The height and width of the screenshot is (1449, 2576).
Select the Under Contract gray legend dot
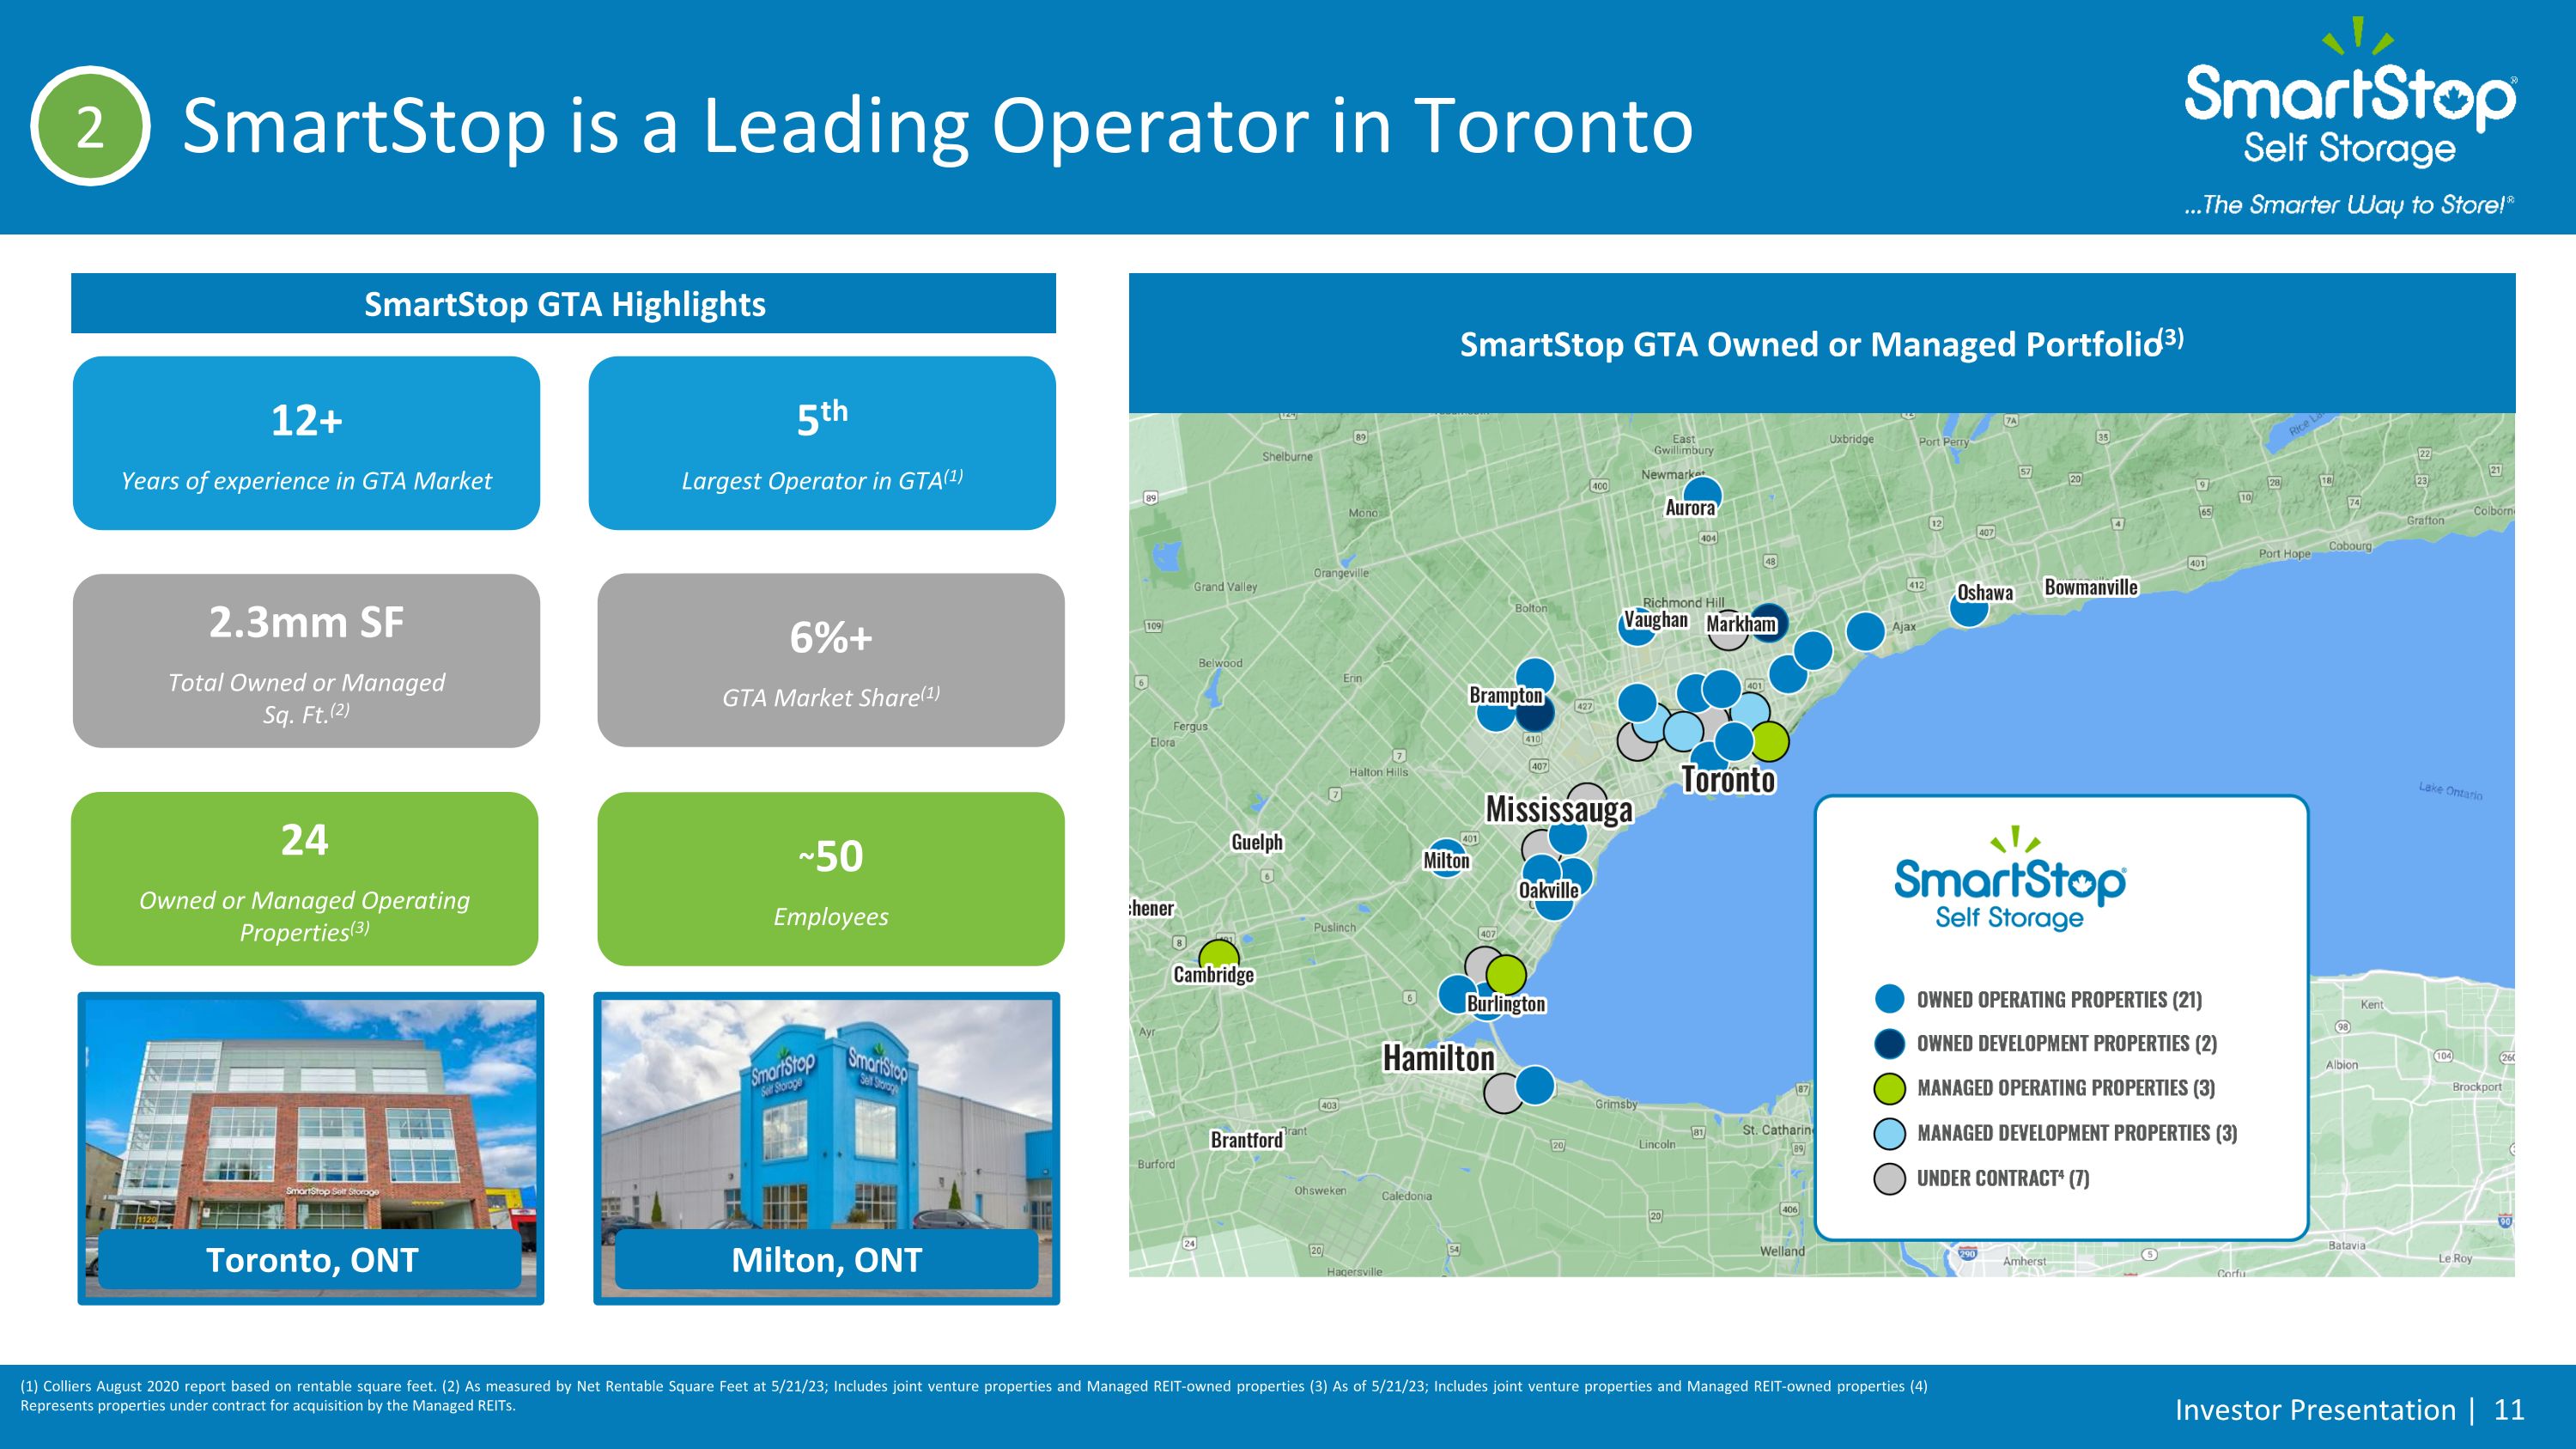click(x=1889, y=1178)
